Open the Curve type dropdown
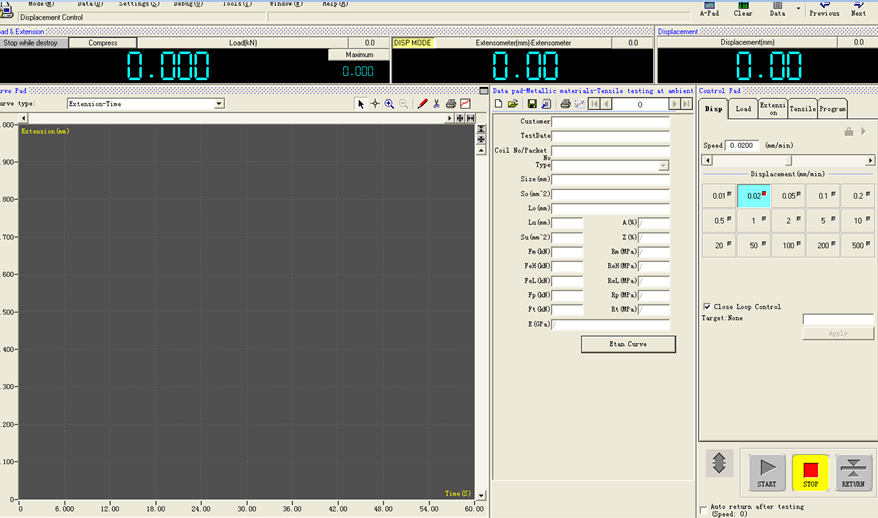Screen dimensions: 878x518 219,104
